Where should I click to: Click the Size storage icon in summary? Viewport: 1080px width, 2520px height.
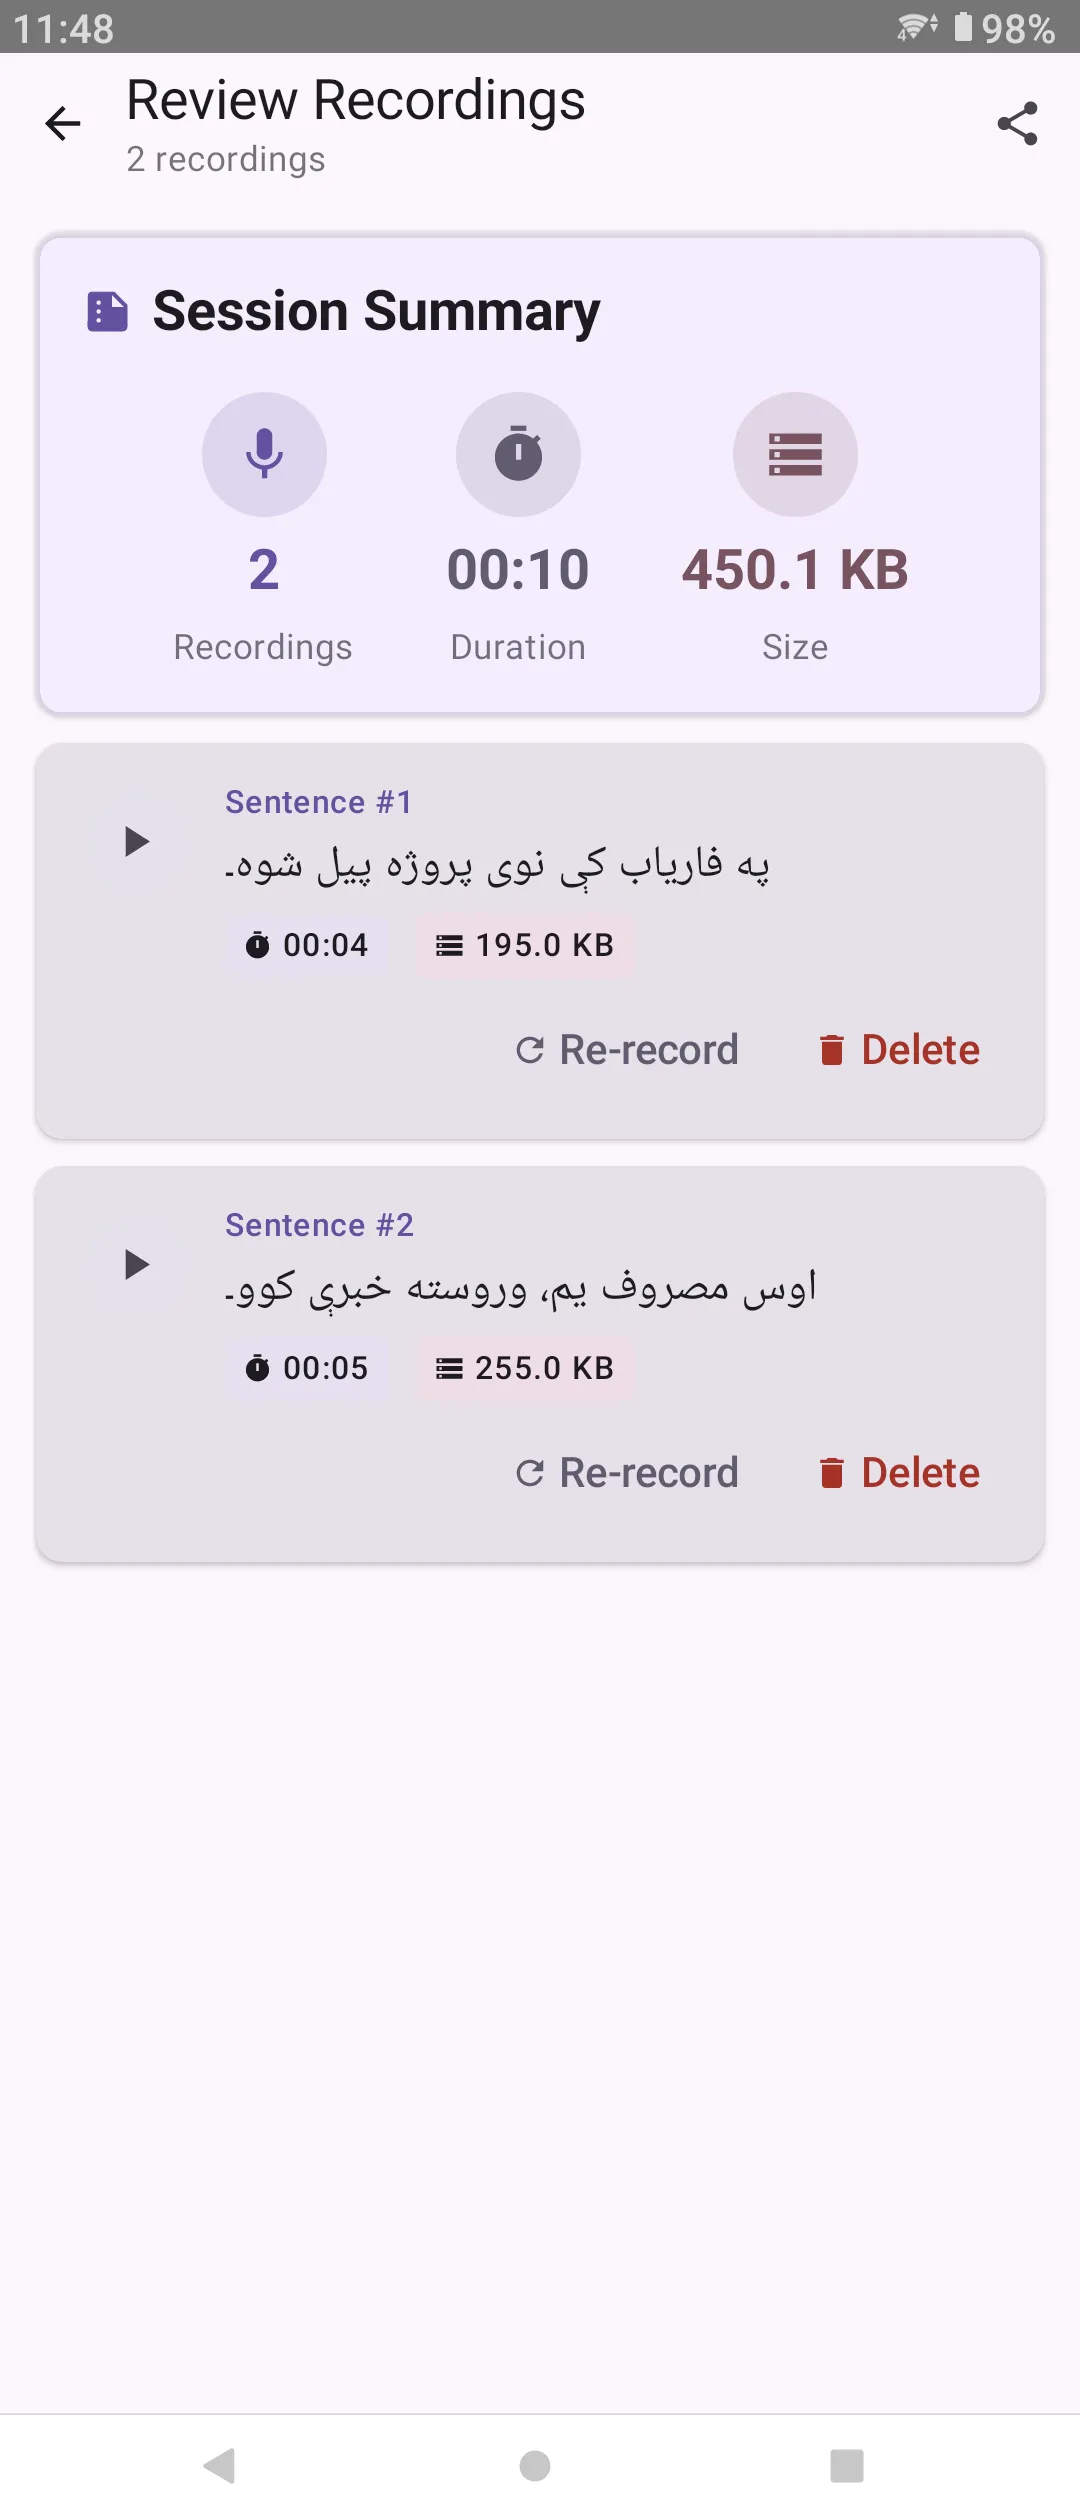pos(795,454)
